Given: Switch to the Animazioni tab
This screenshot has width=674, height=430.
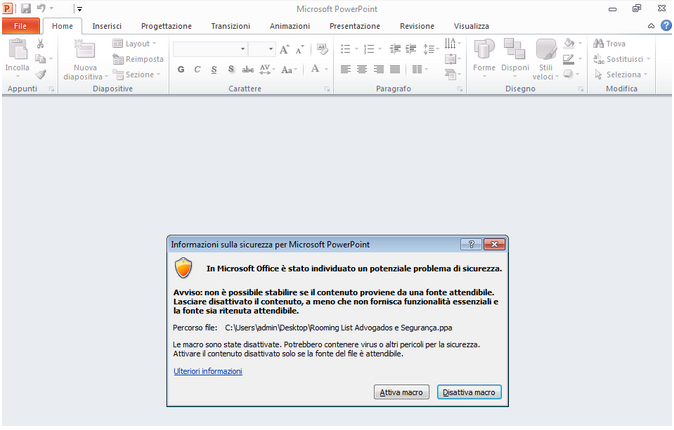Looking at the screenshot, I should click(x=290, y=26).
